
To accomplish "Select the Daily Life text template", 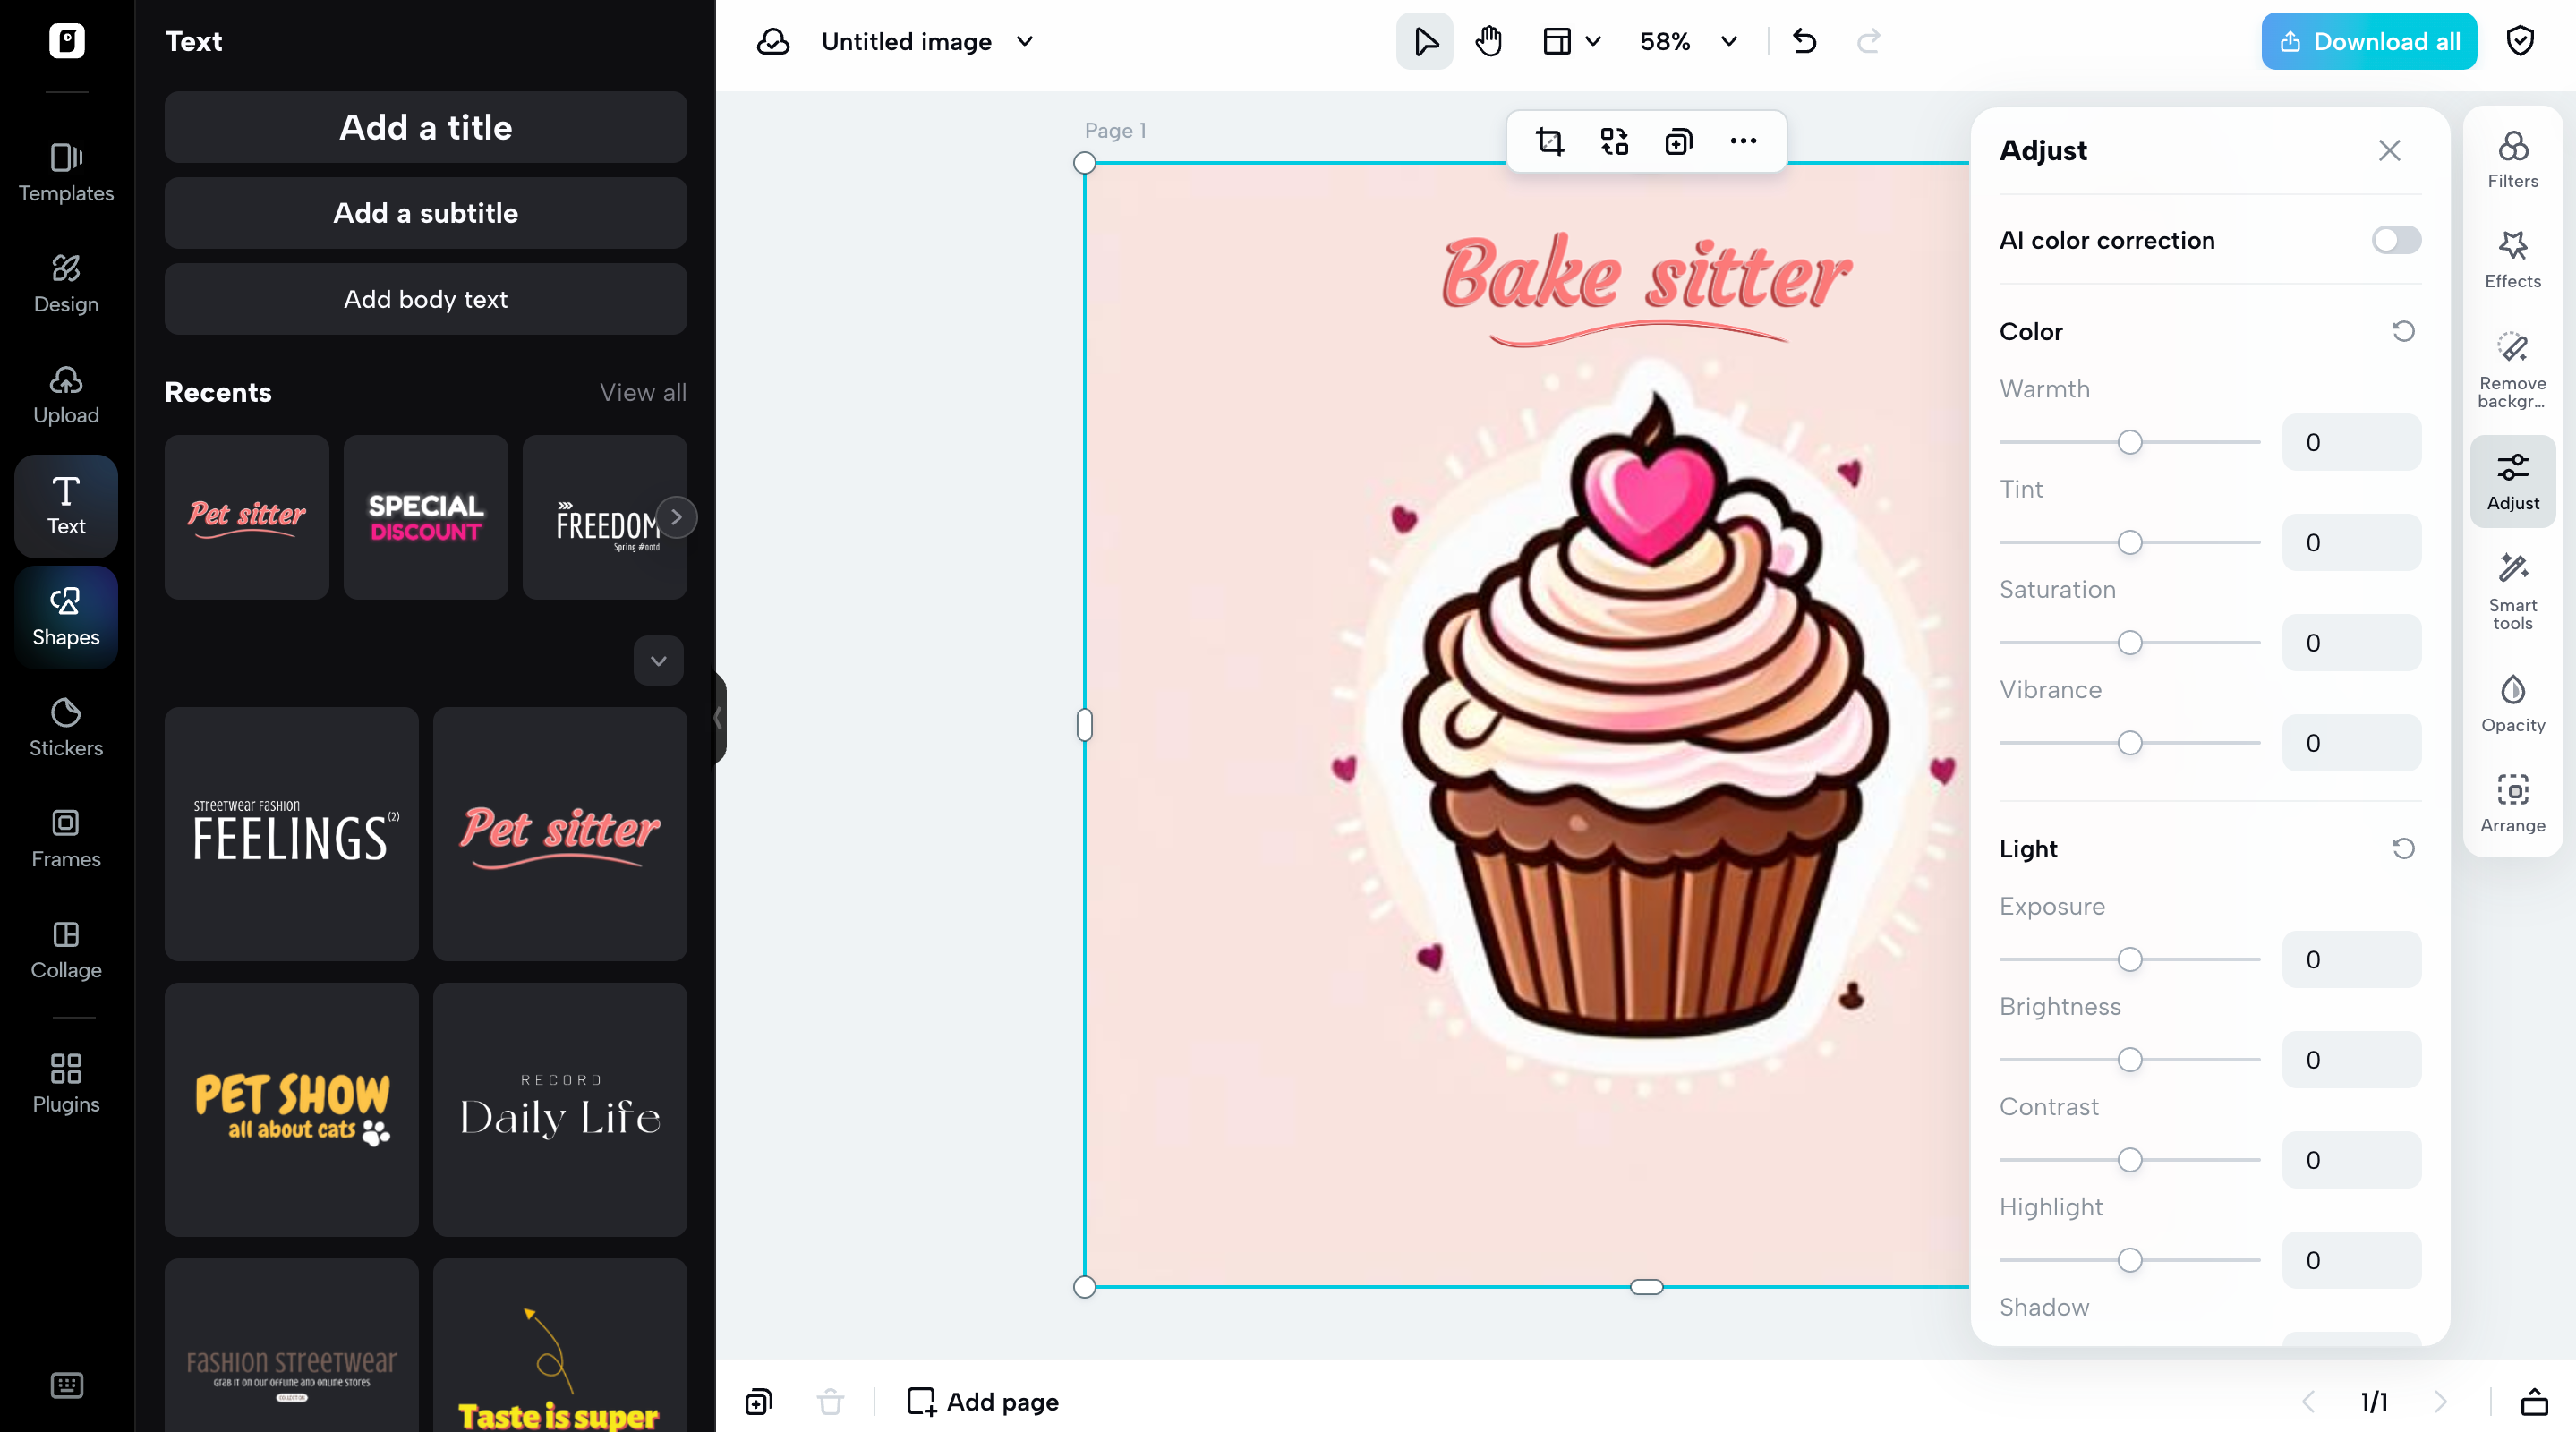I will (560, 1109).
